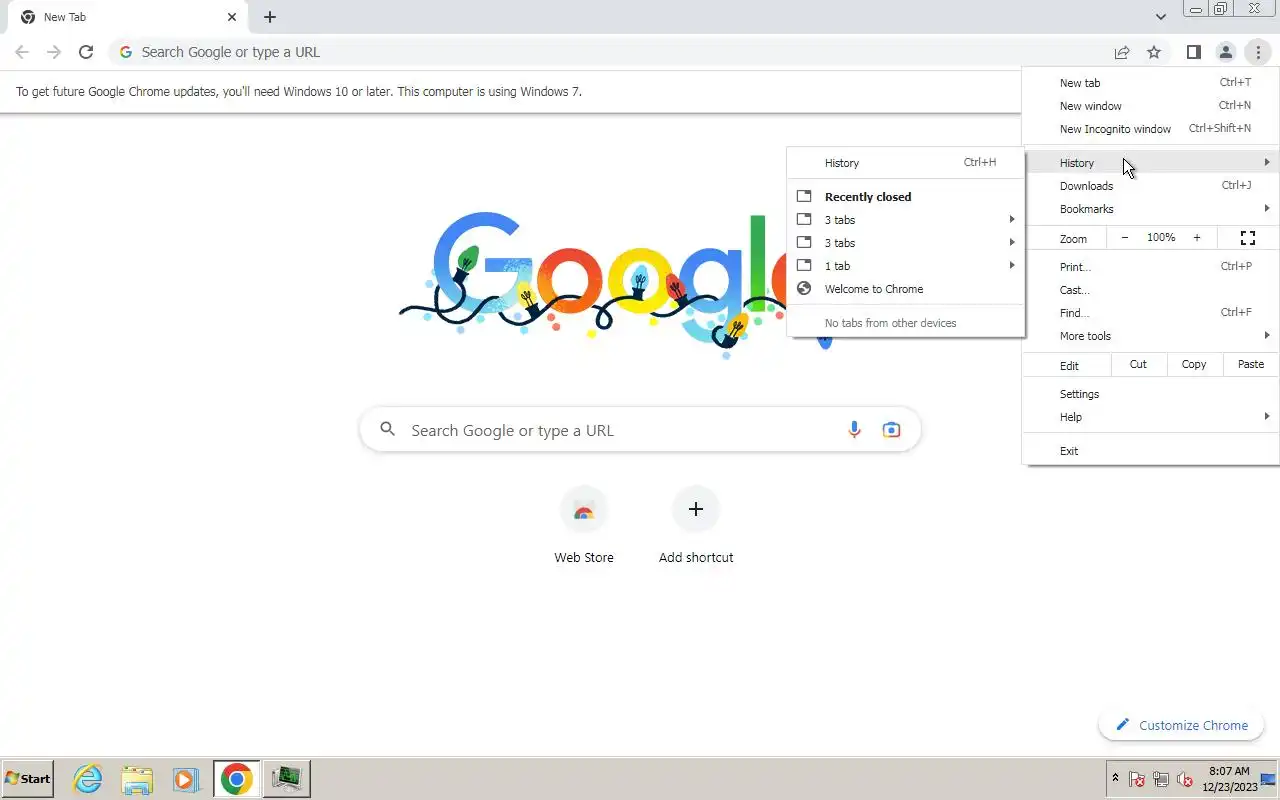This screenshot has height=800, width=1280.
Task: Click the fullscreen icon in Zoom row
Action: 1248,238
